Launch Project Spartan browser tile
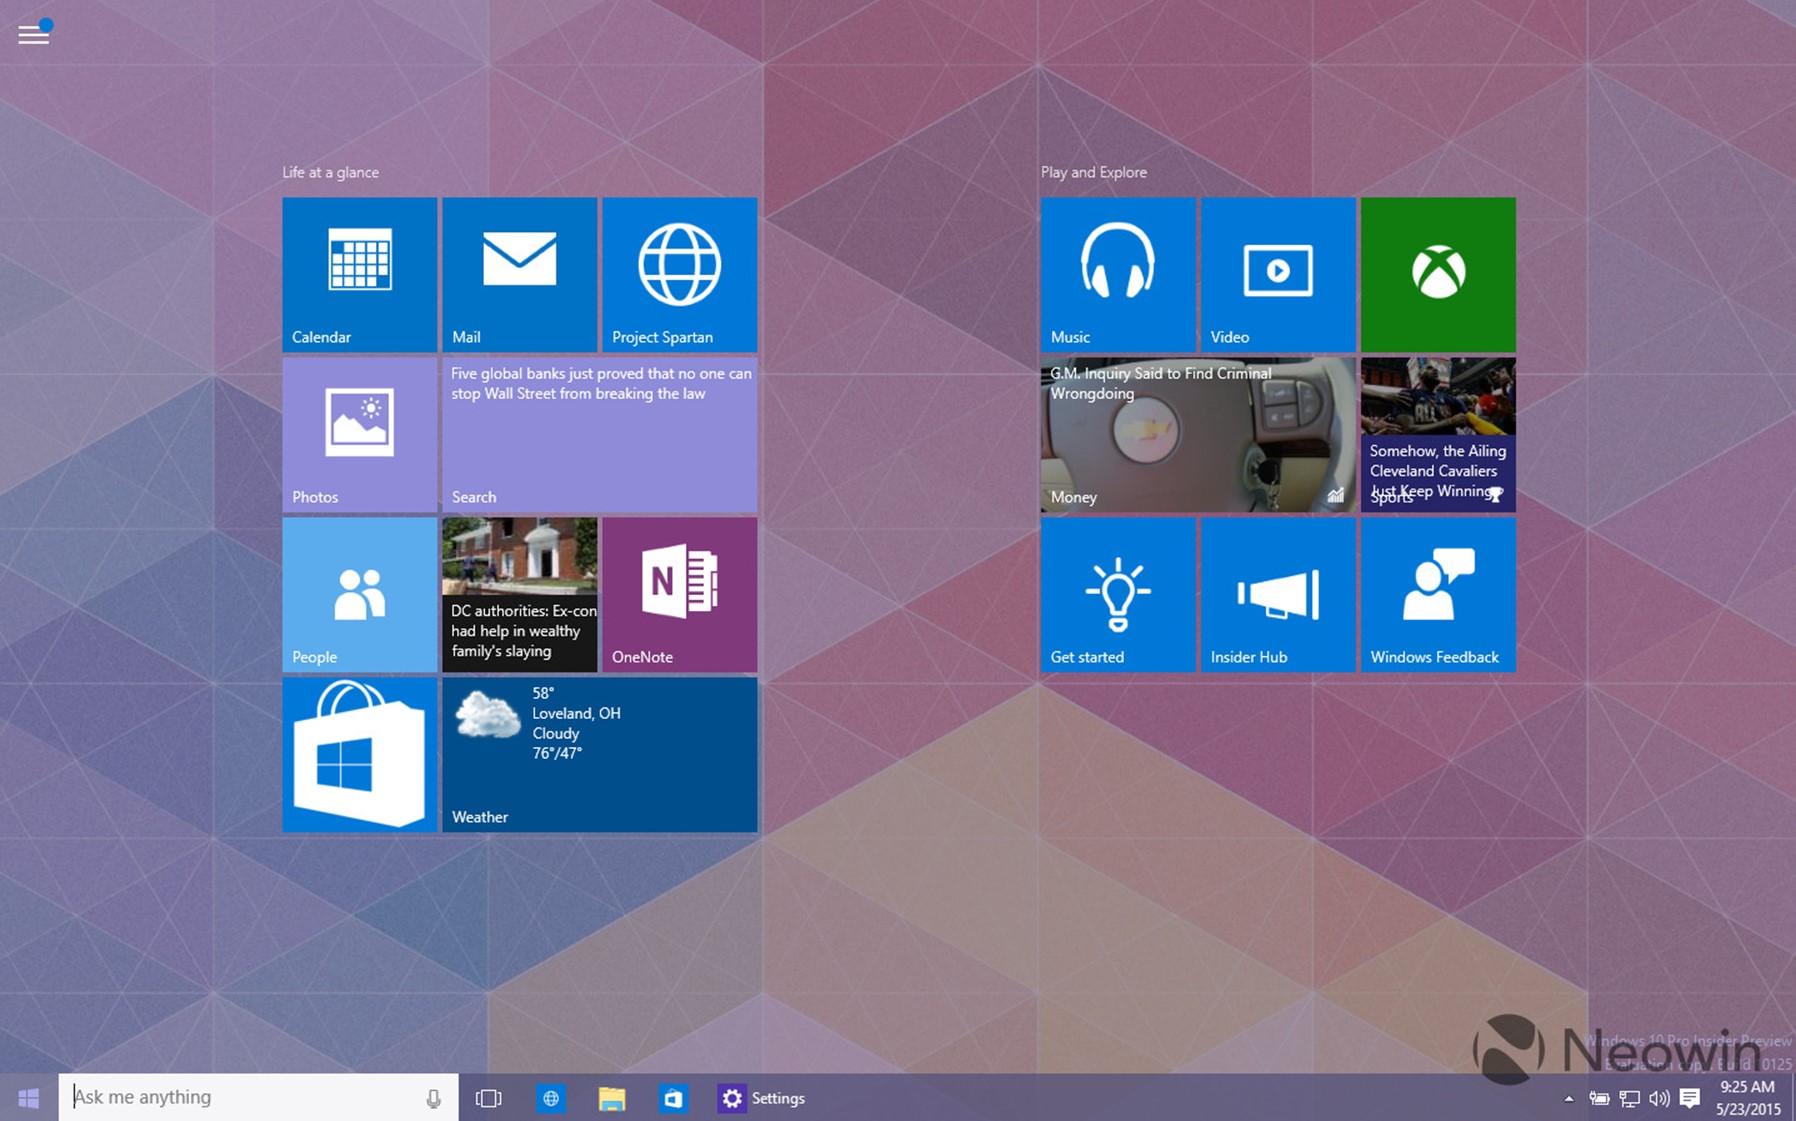 coord(679,274)
